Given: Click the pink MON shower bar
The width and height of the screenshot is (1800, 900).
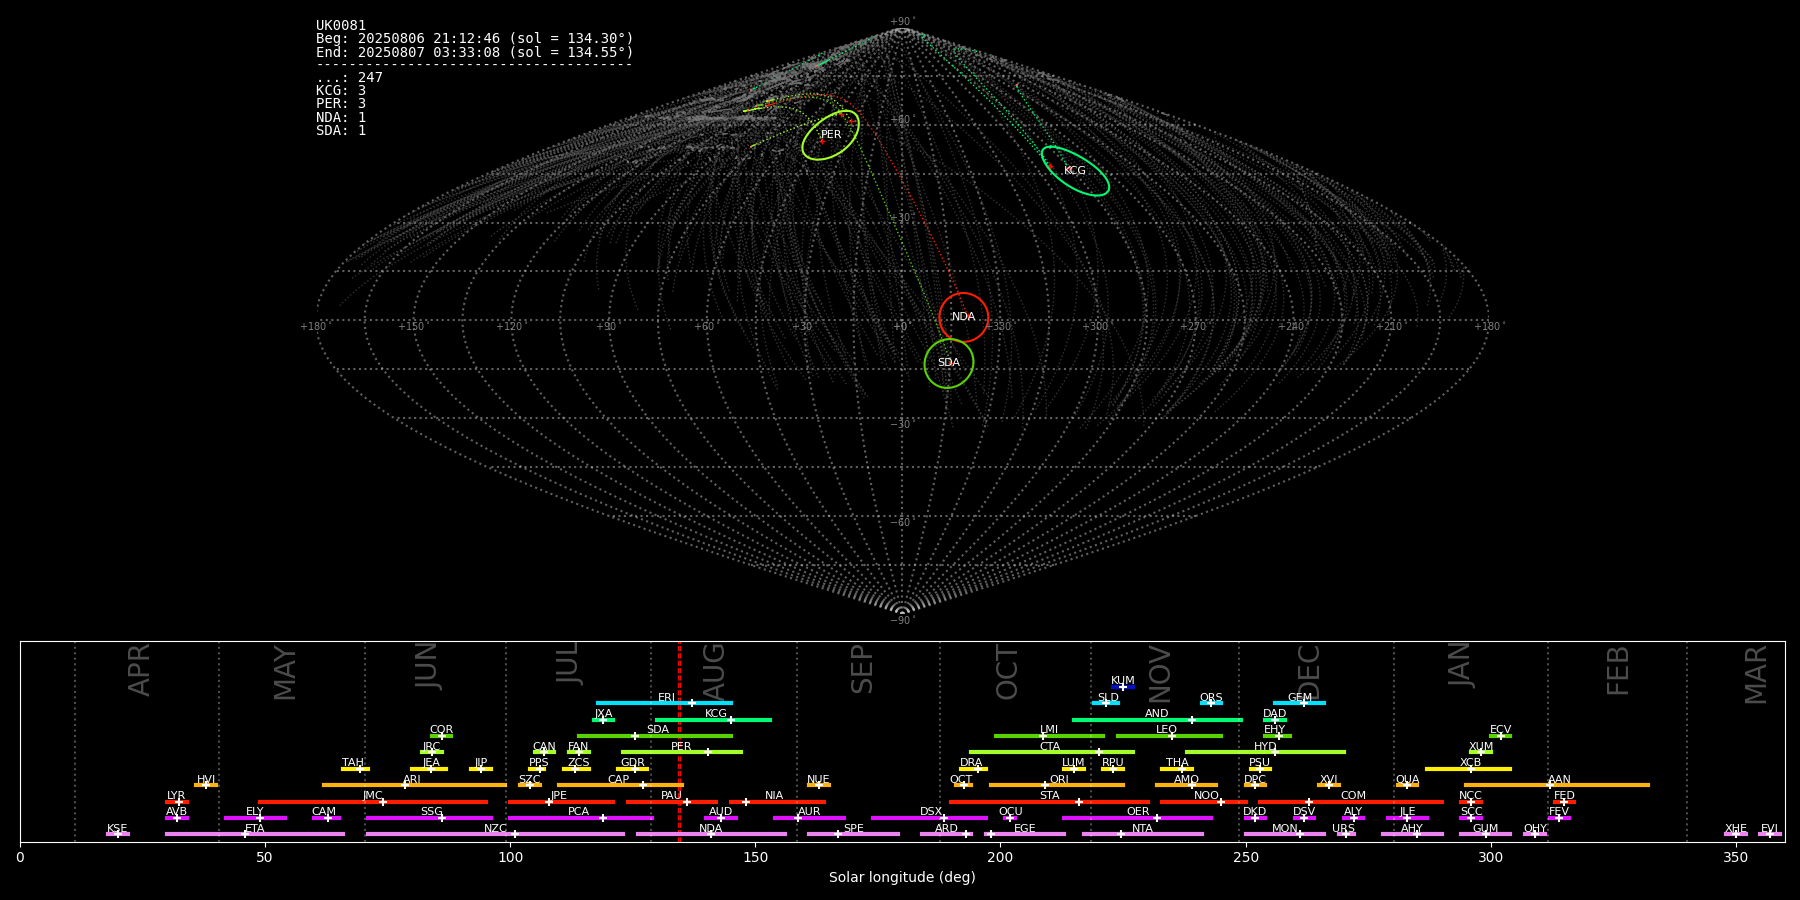Looking at the screenshot, I should tap(1285, 834).
